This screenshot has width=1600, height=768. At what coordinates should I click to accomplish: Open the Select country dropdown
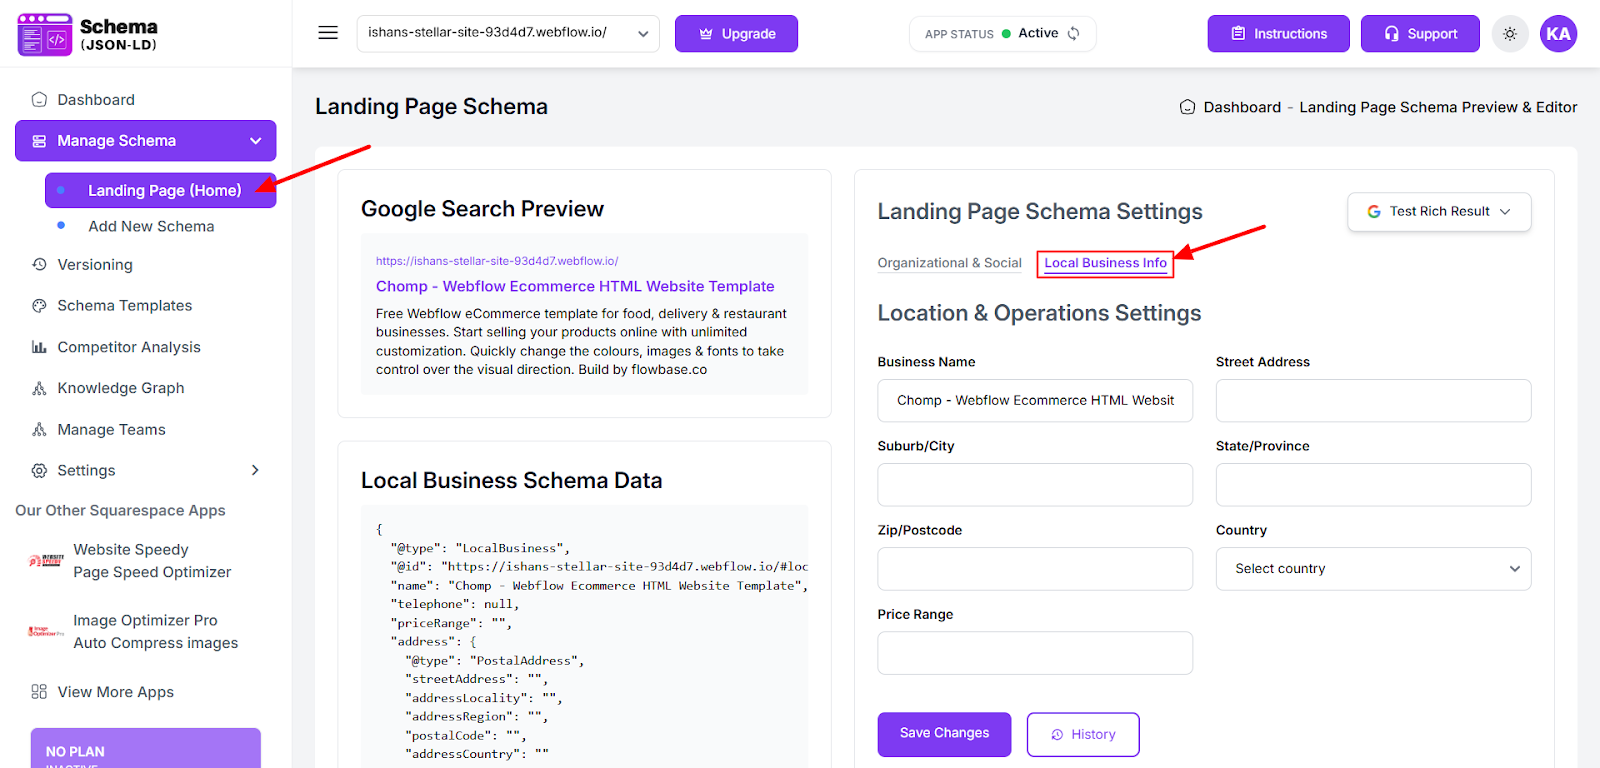point(1372,569)
